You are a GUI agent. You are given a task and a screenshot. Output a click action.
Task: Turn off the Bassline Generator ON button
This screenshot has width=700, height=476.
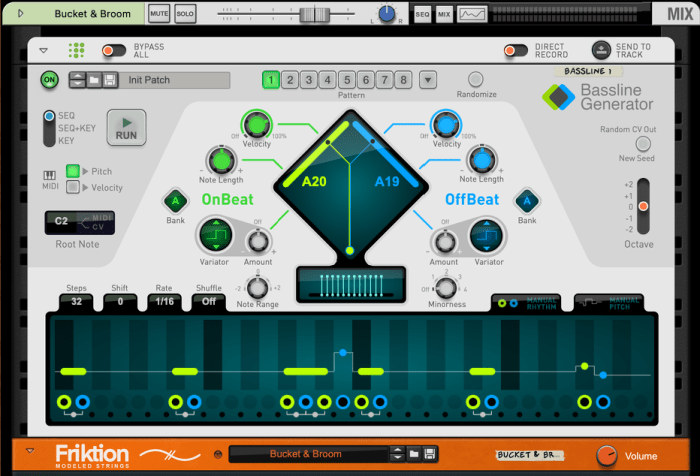(49, 80)
